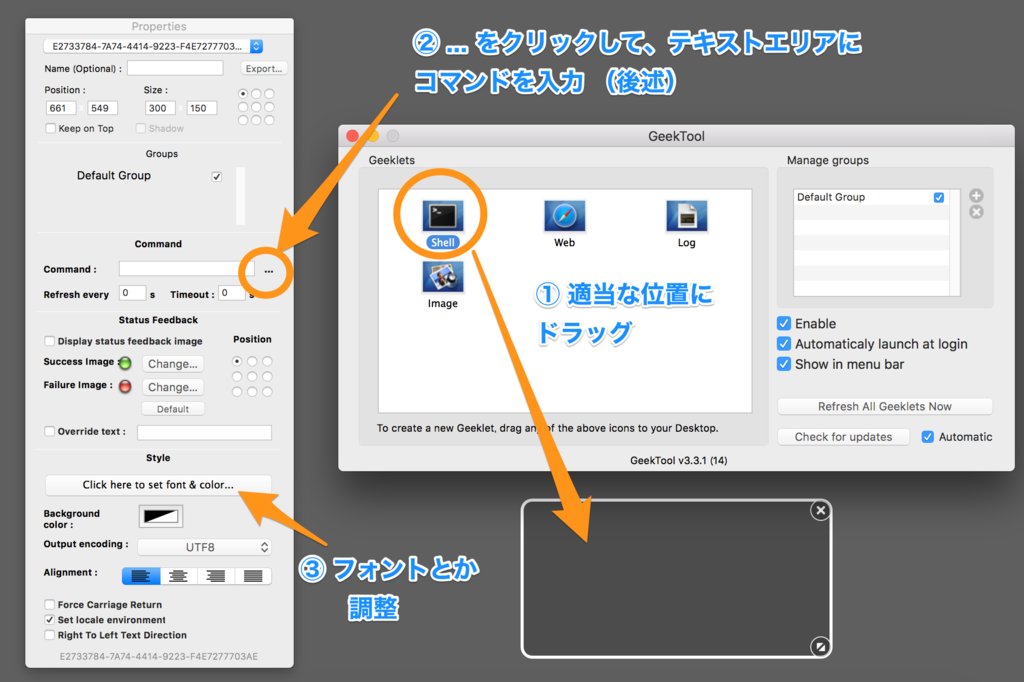
Task: Select the Web geeklet icon
Action: [564, 216]
